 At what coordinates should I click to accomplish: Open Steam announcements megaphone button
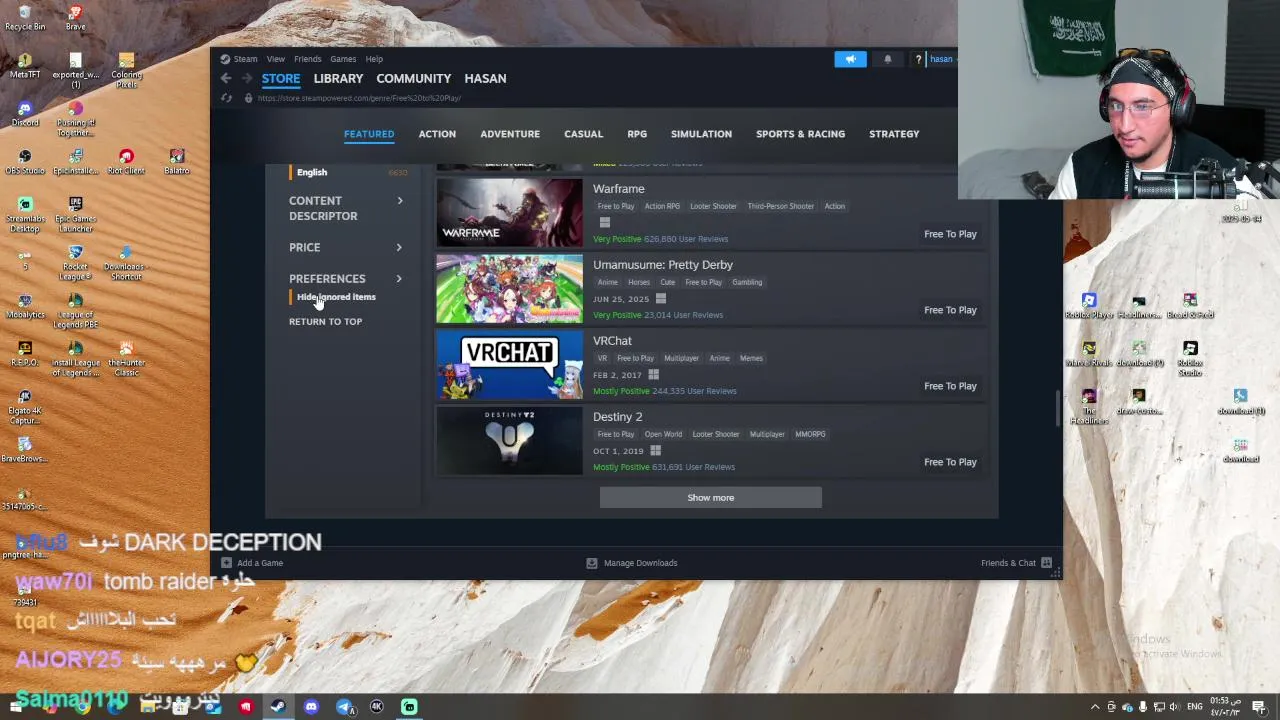850,59
